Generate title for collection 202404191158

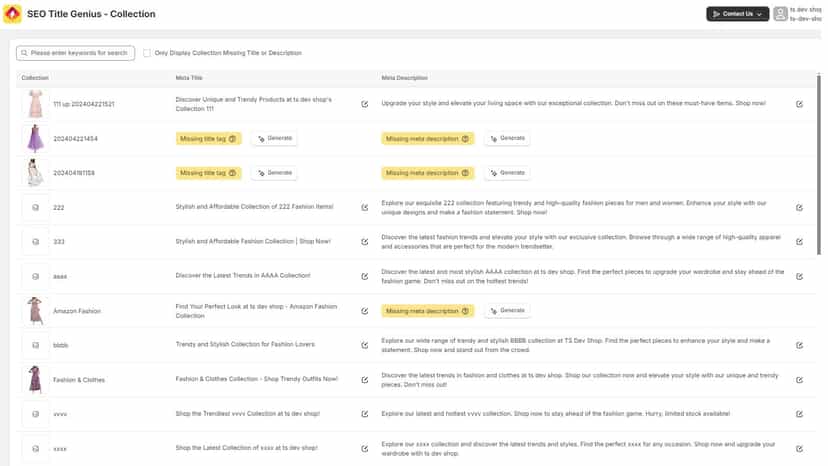point(275,173)
